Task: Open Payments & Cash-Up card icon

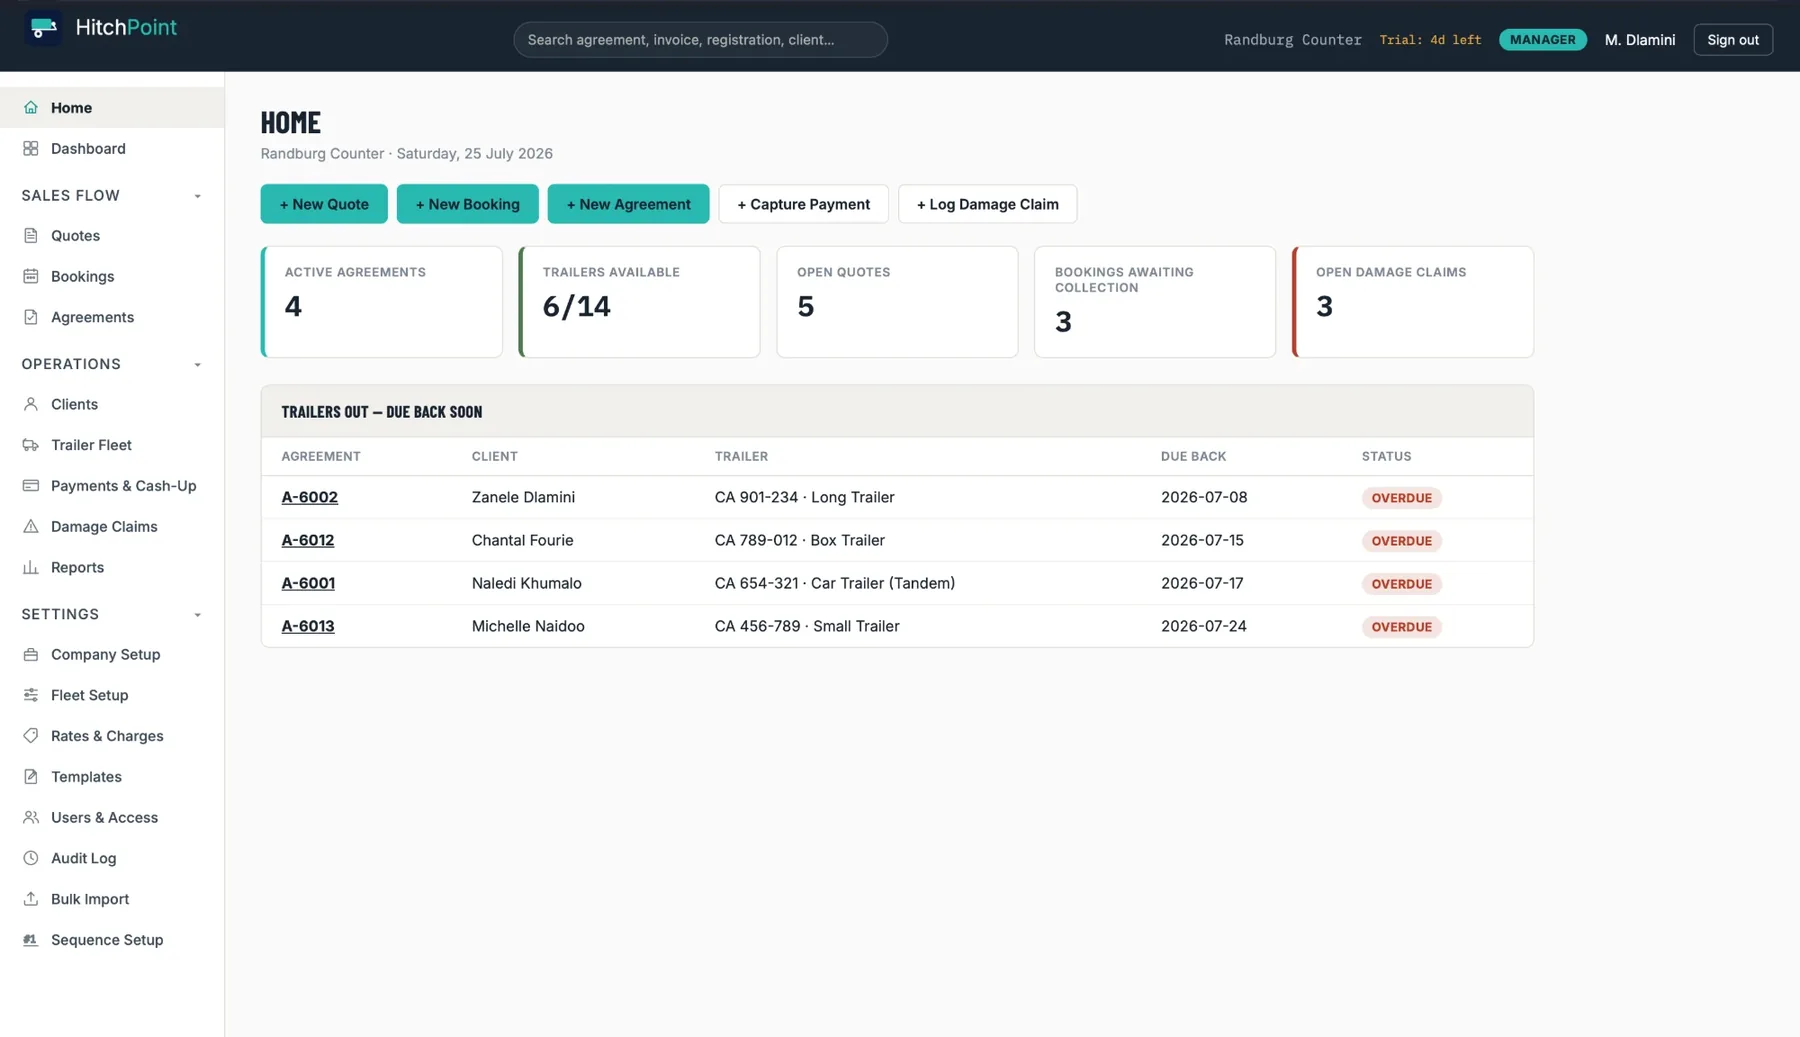Action: point(31,486)
